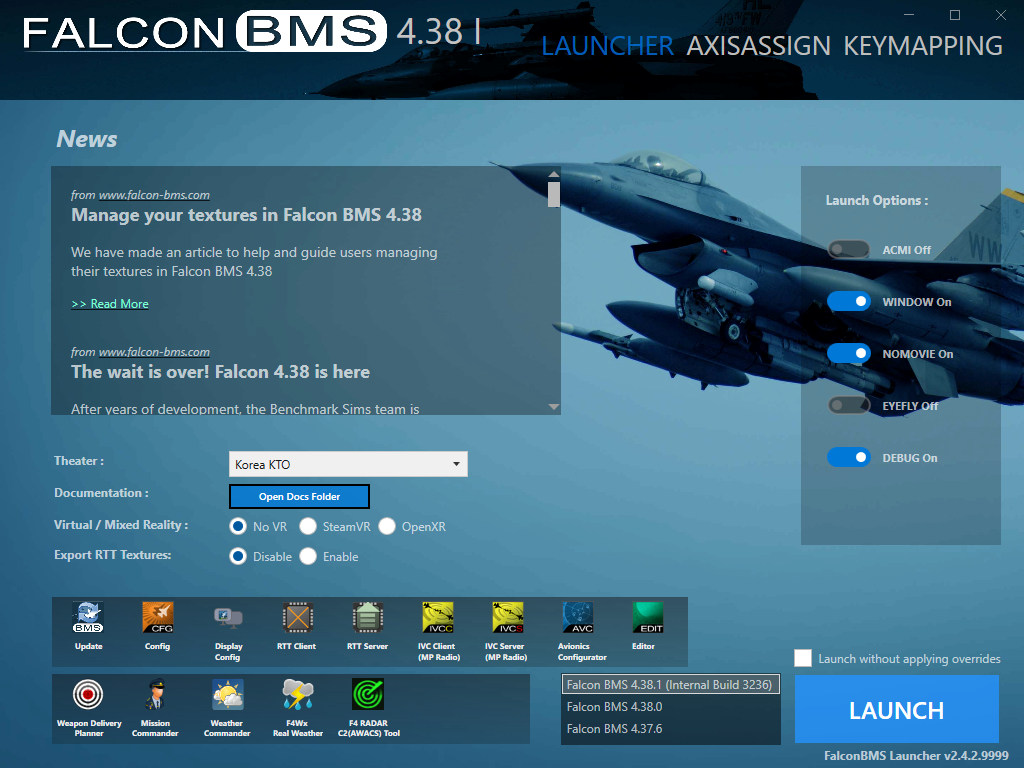
Task: Click 'Manage your textures in Falcon BMS 4.38' headline
Action: click(246, 215)
